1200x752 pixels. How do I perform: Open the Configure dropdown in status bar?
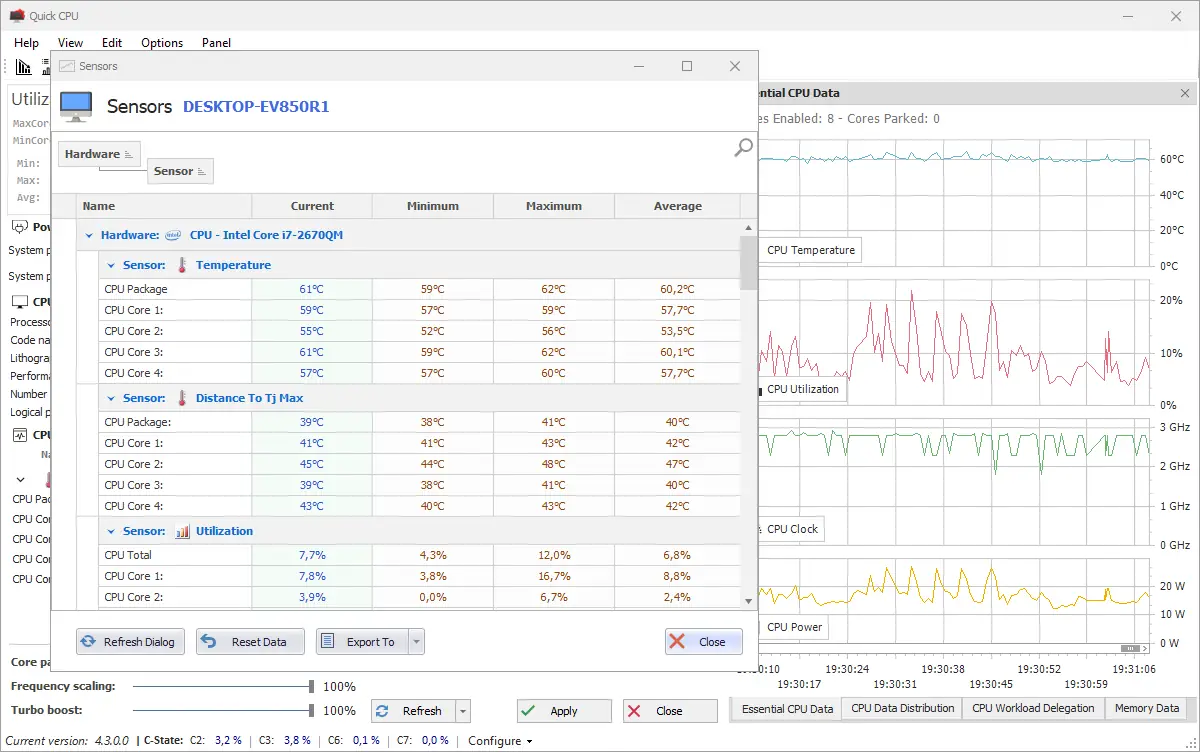(x=501, y=741)
